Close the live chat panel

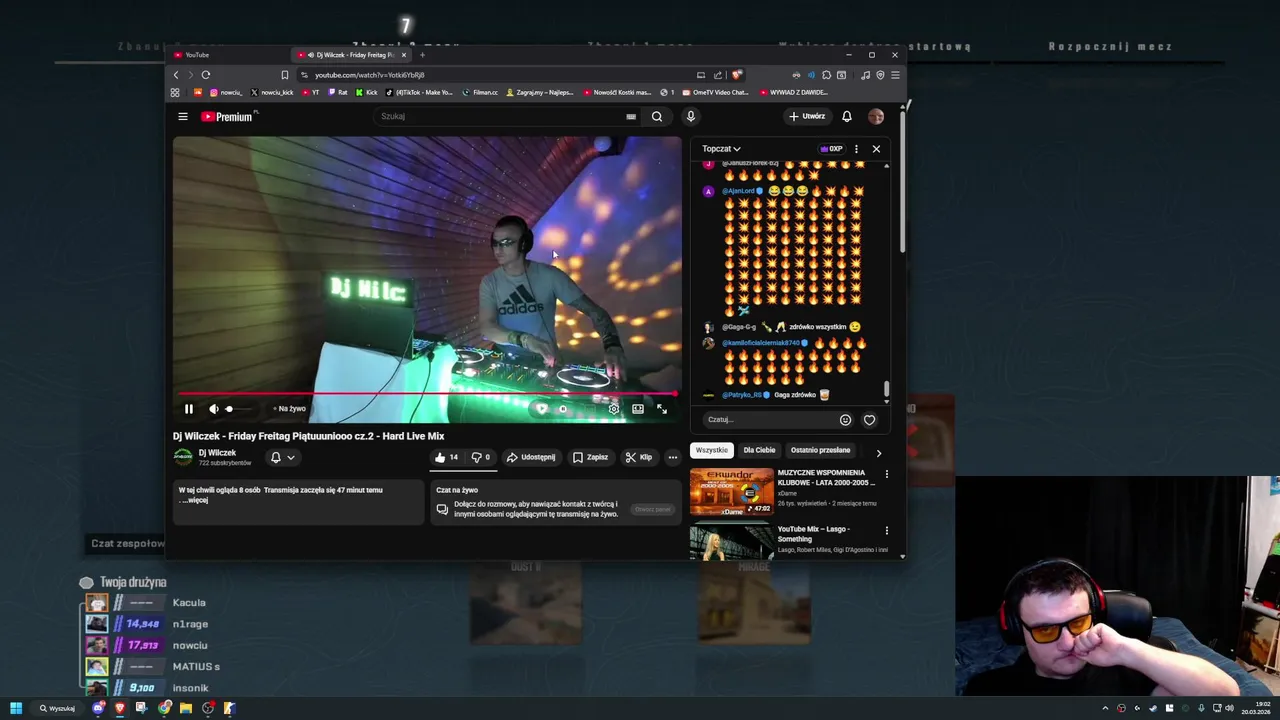point(876,149)
